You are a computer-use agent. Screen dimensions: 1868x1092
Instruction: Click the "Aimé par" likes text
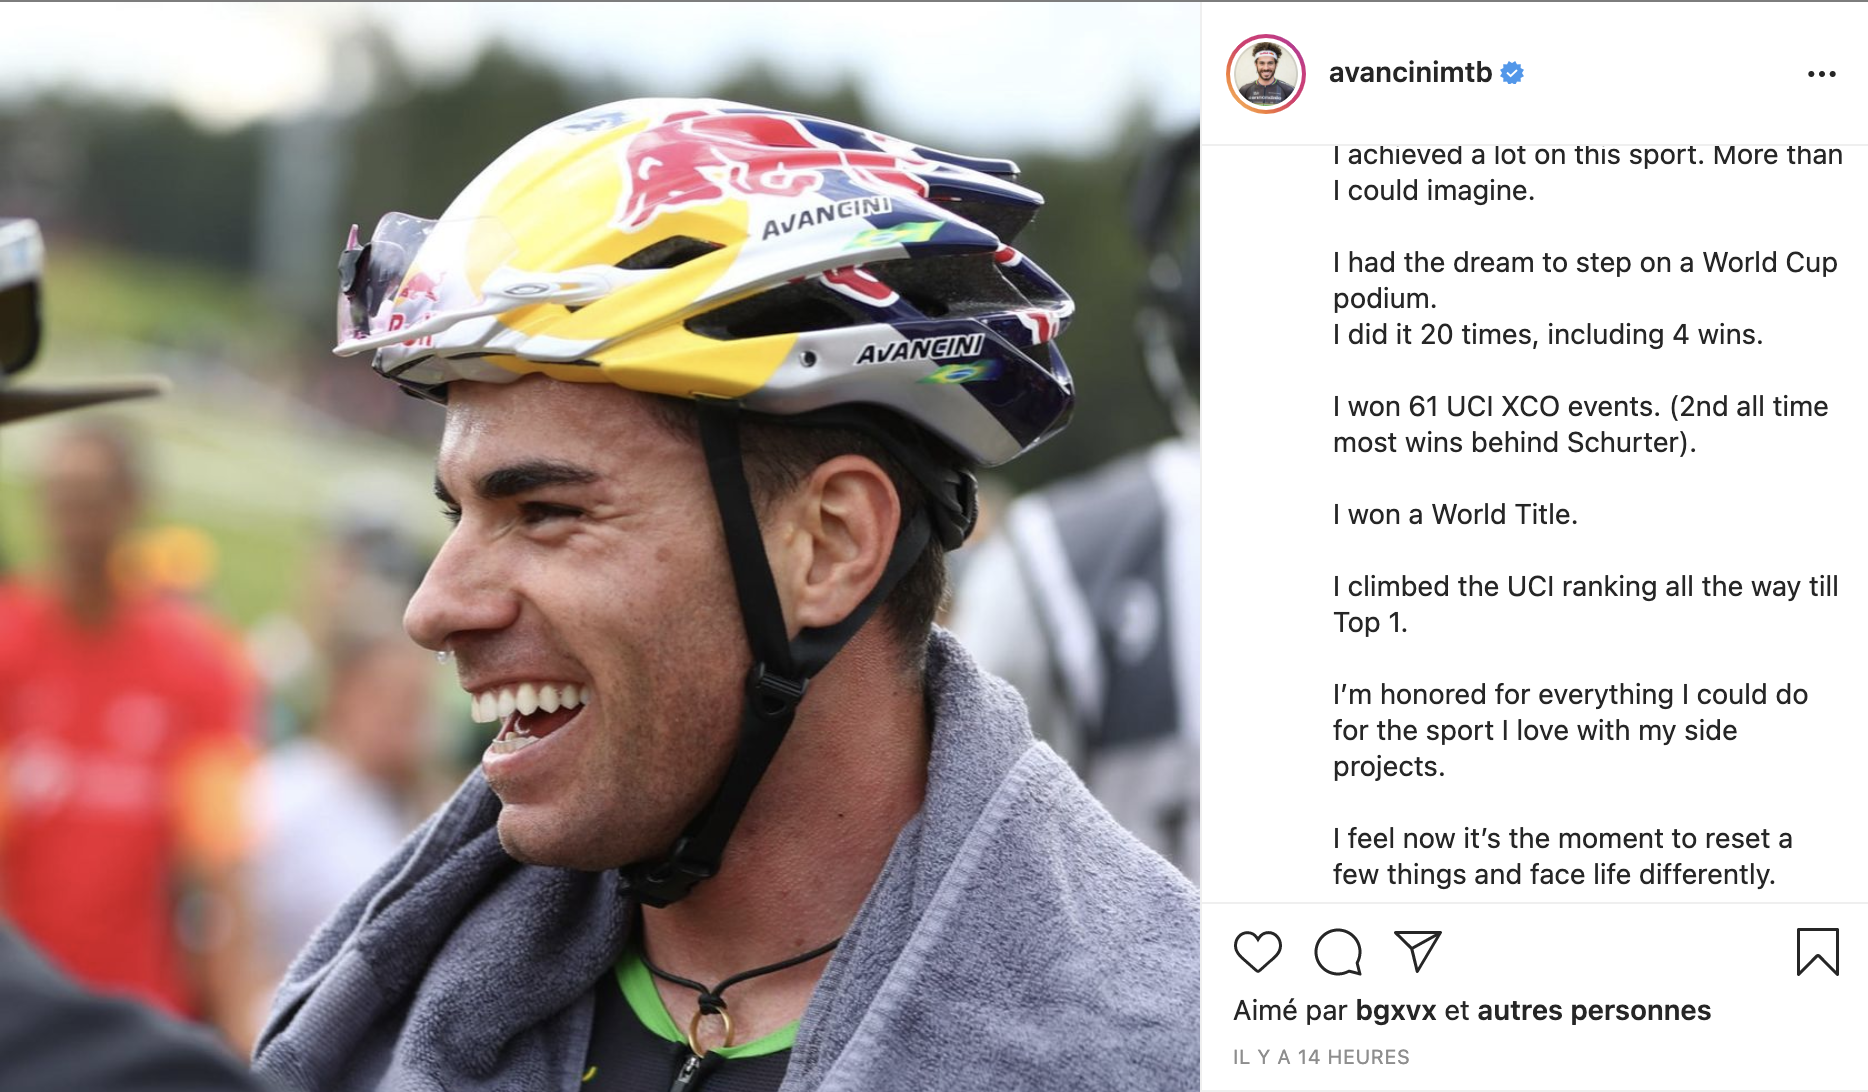(x=1290, y=1010)
